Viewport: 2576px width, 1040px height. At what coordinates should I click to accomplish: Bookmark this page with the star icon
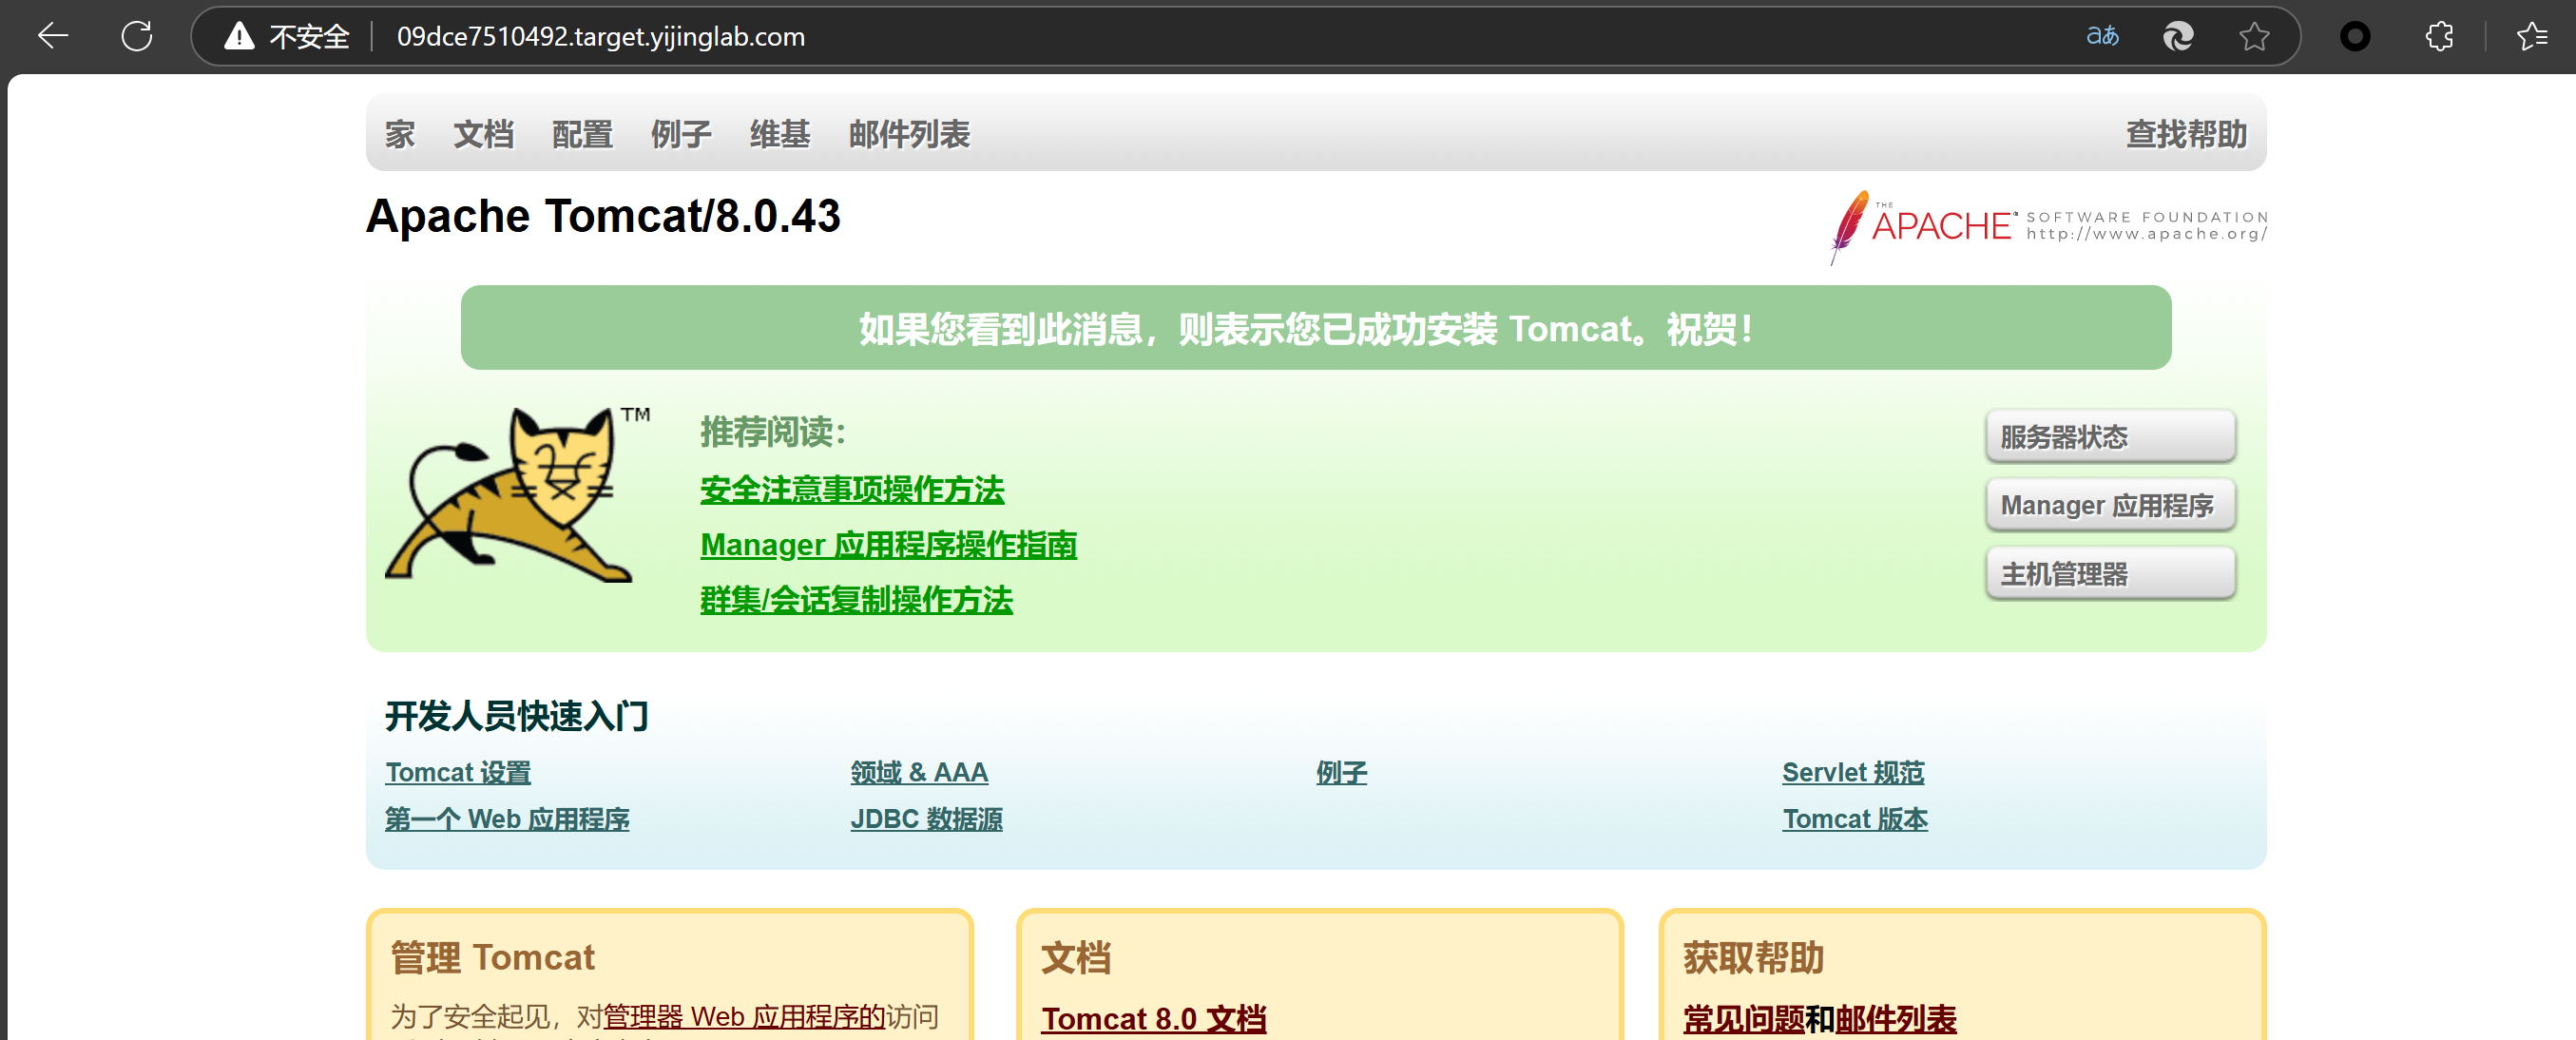tap(2254, 37)
